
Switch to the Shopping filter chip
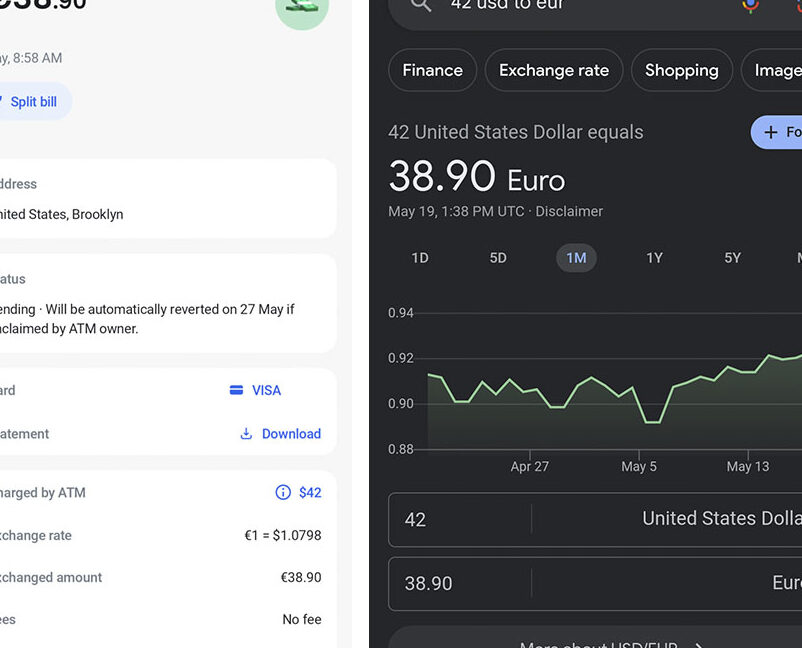[x=681, y=71]
